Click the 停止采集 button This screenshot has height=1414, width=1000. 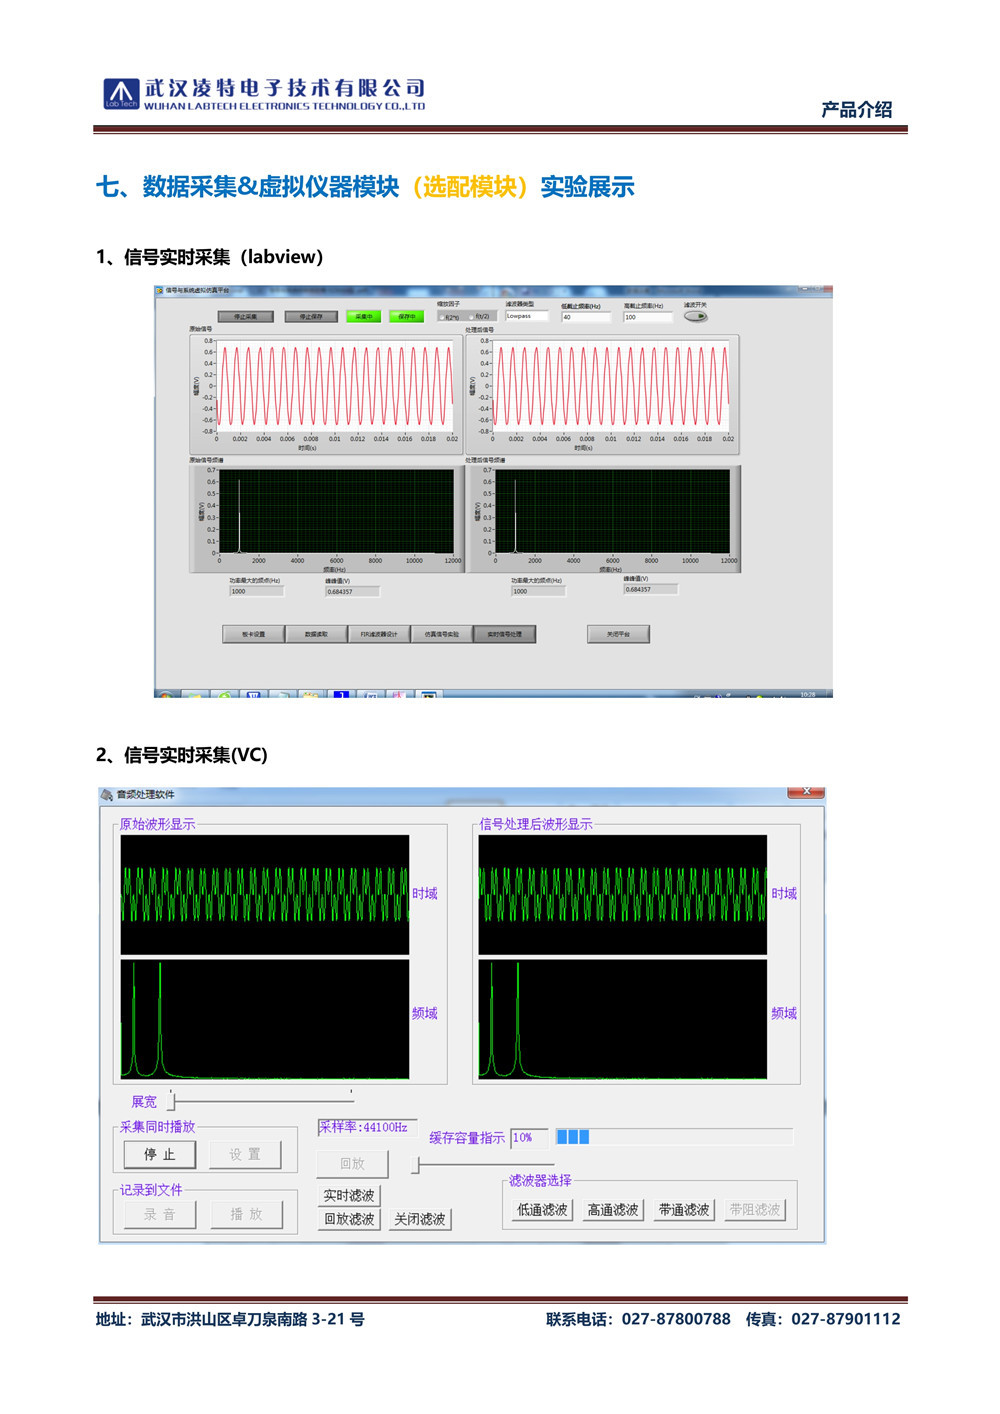click(245, 317)
